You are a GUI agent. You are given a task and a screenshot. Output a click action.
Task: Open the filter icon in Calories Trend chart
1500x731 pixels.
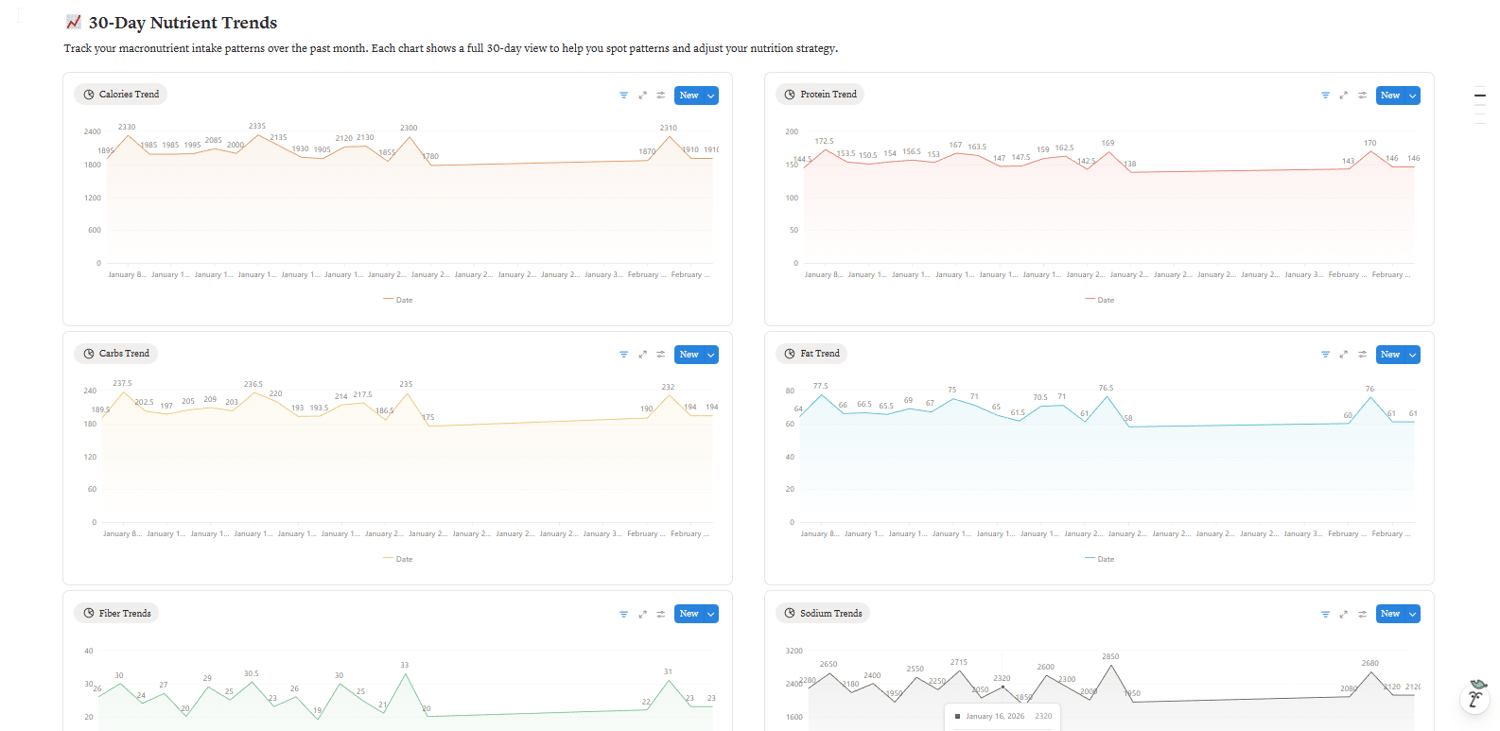pyautogui.click(x=624, y=96)
